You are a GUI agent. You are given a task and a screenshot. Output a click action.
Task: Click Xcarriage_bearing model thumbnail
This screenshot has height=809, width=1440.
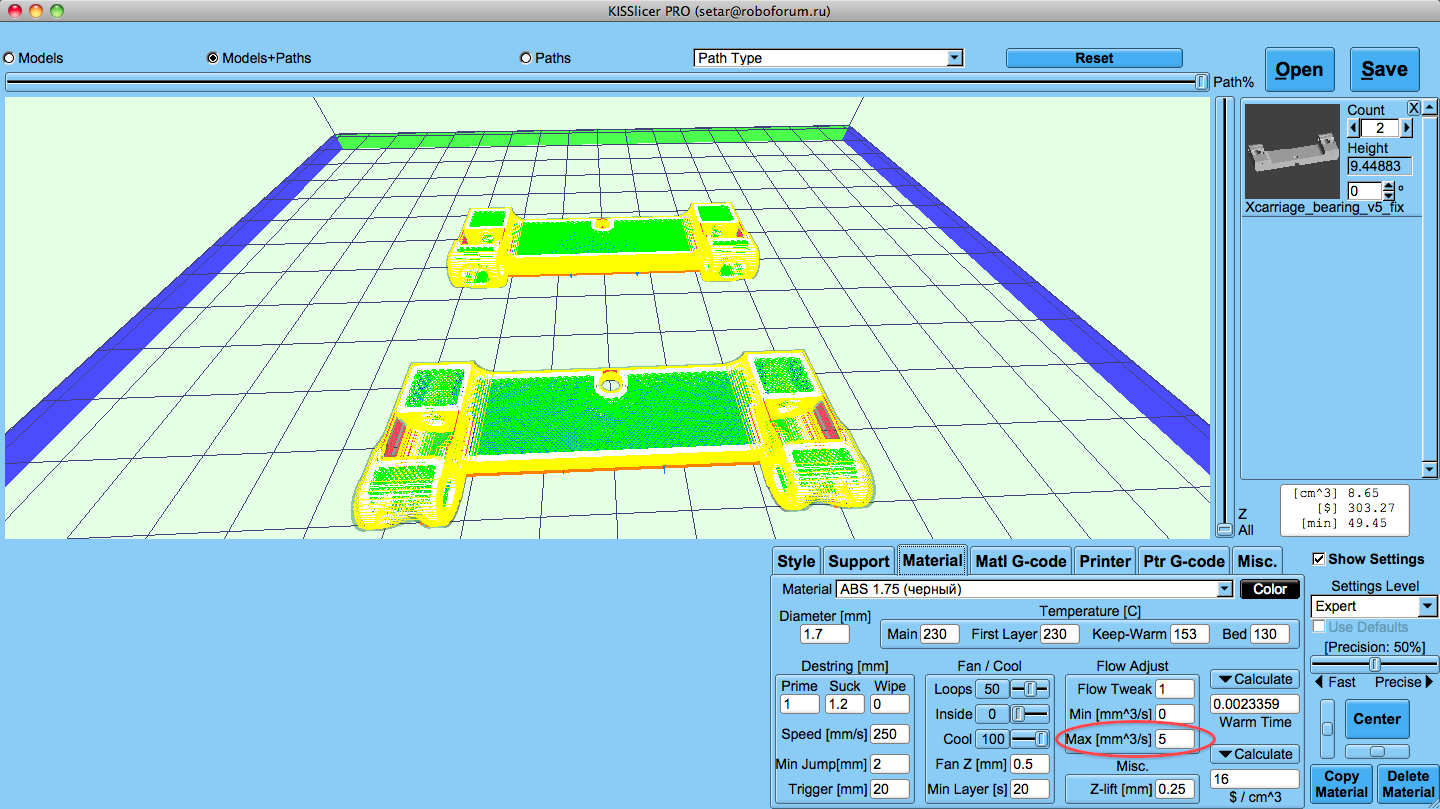click(1292, 153)
